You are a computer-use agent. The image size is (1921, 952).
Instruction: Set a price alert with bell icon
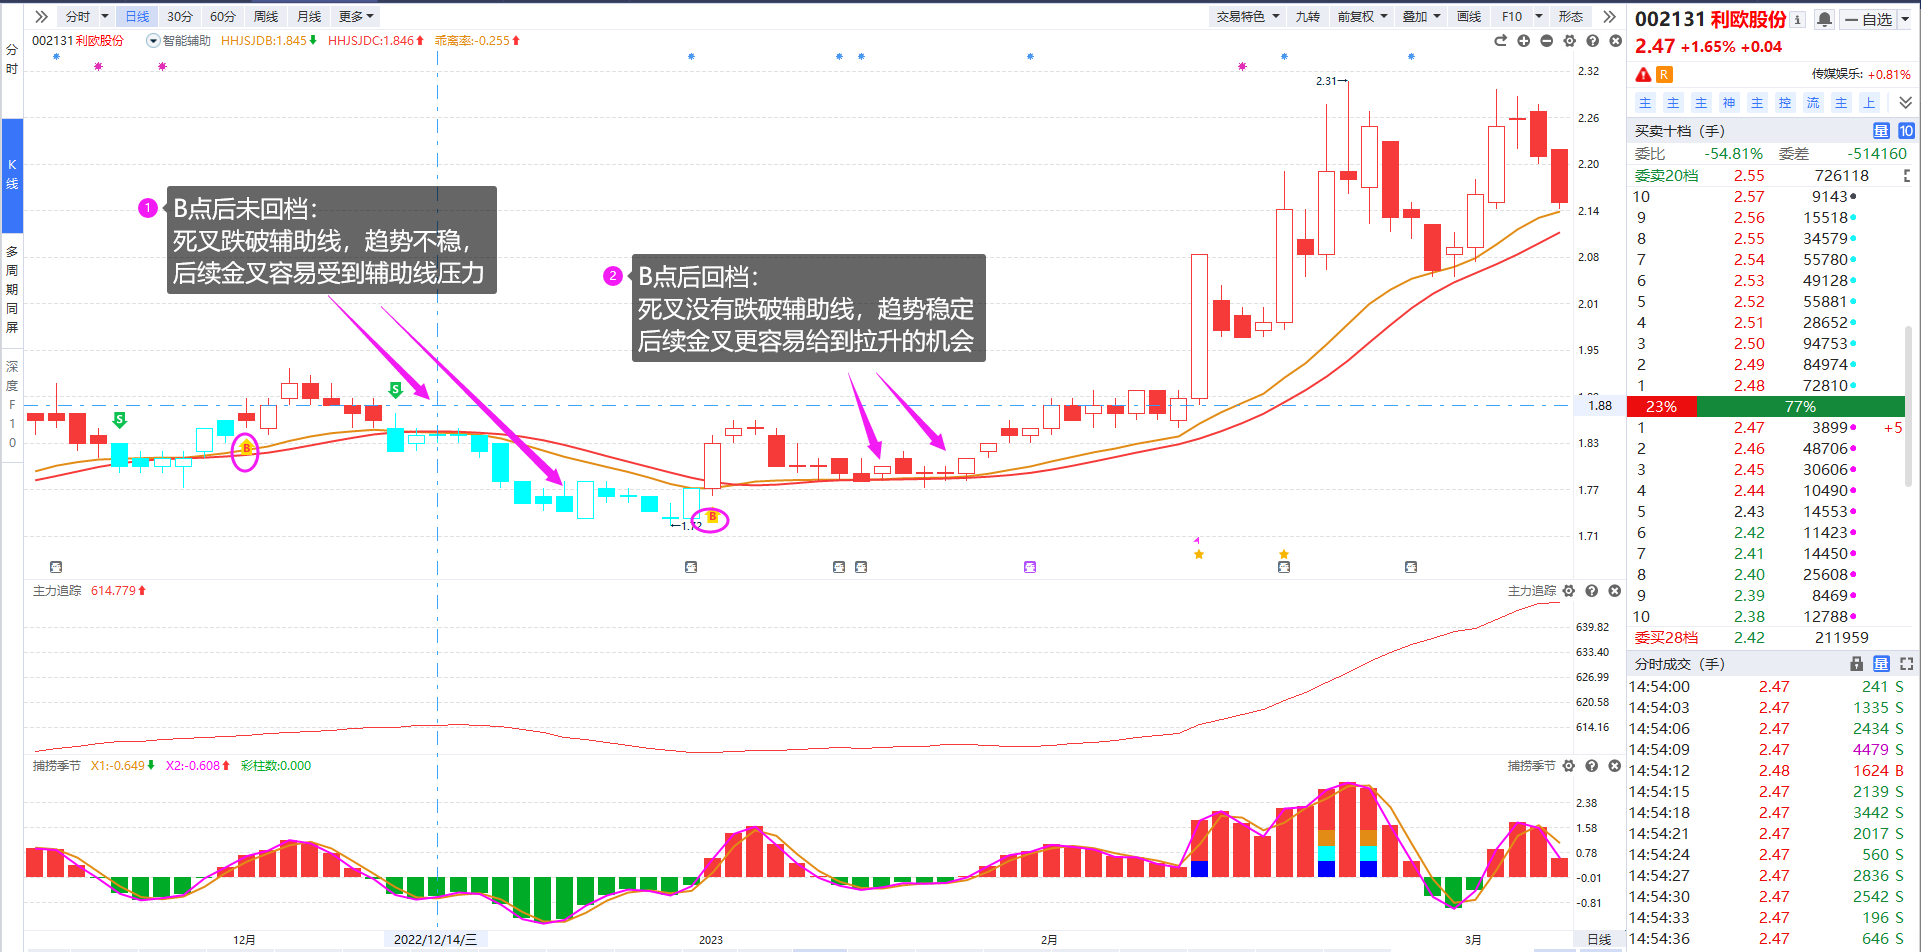pyautogui.click(x=1824, y=19)
